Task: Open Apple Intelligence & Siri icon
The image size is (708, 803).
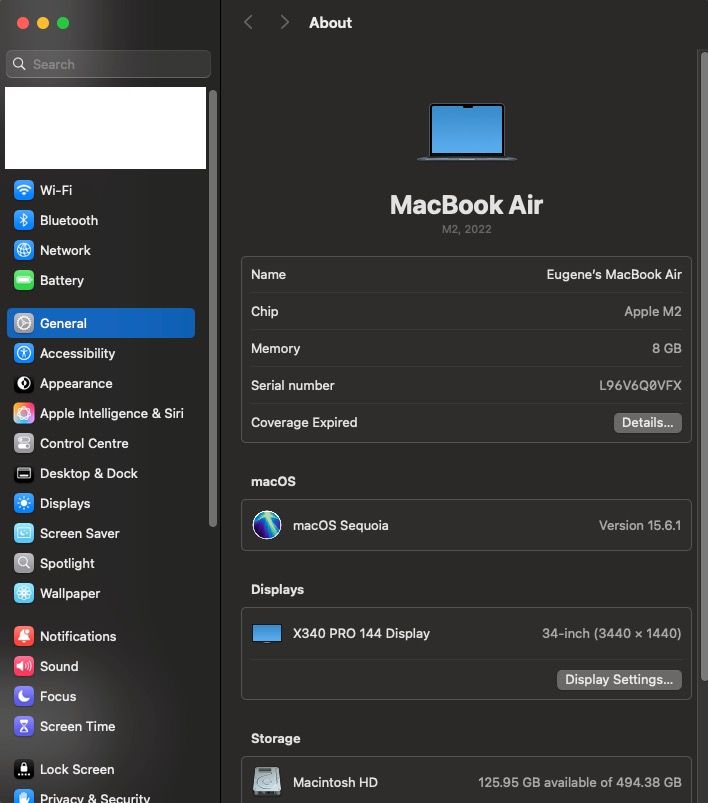Action: tap(24, 413)
